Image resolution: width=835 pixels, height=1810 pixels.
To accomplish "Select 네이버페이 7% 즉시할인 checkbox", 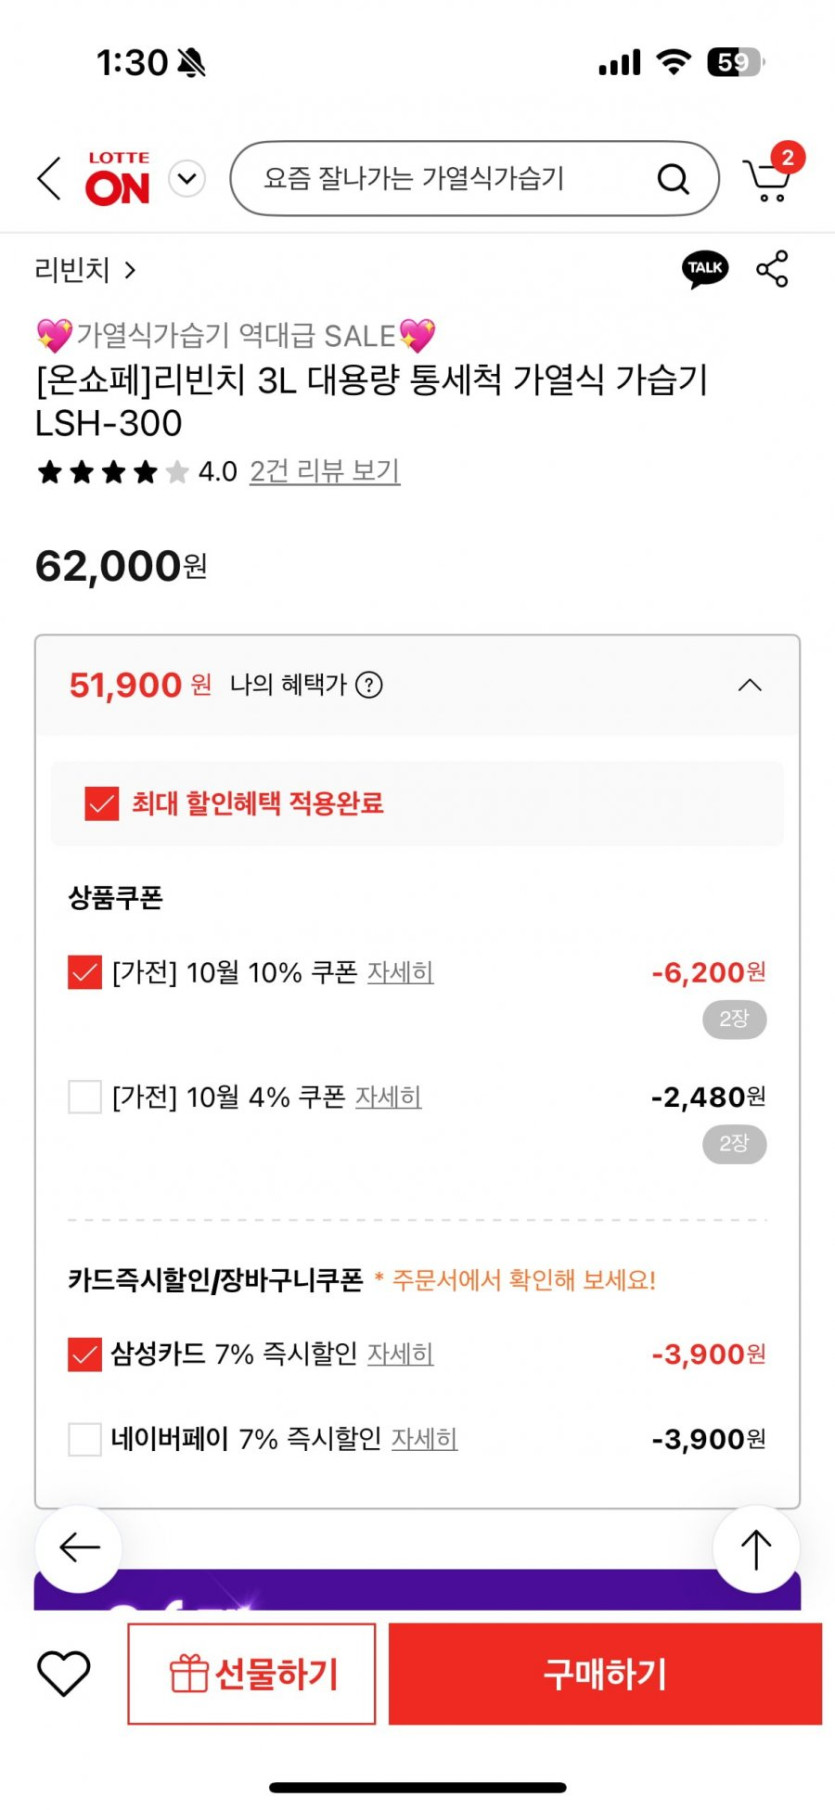I will [x=85, y=1439].
